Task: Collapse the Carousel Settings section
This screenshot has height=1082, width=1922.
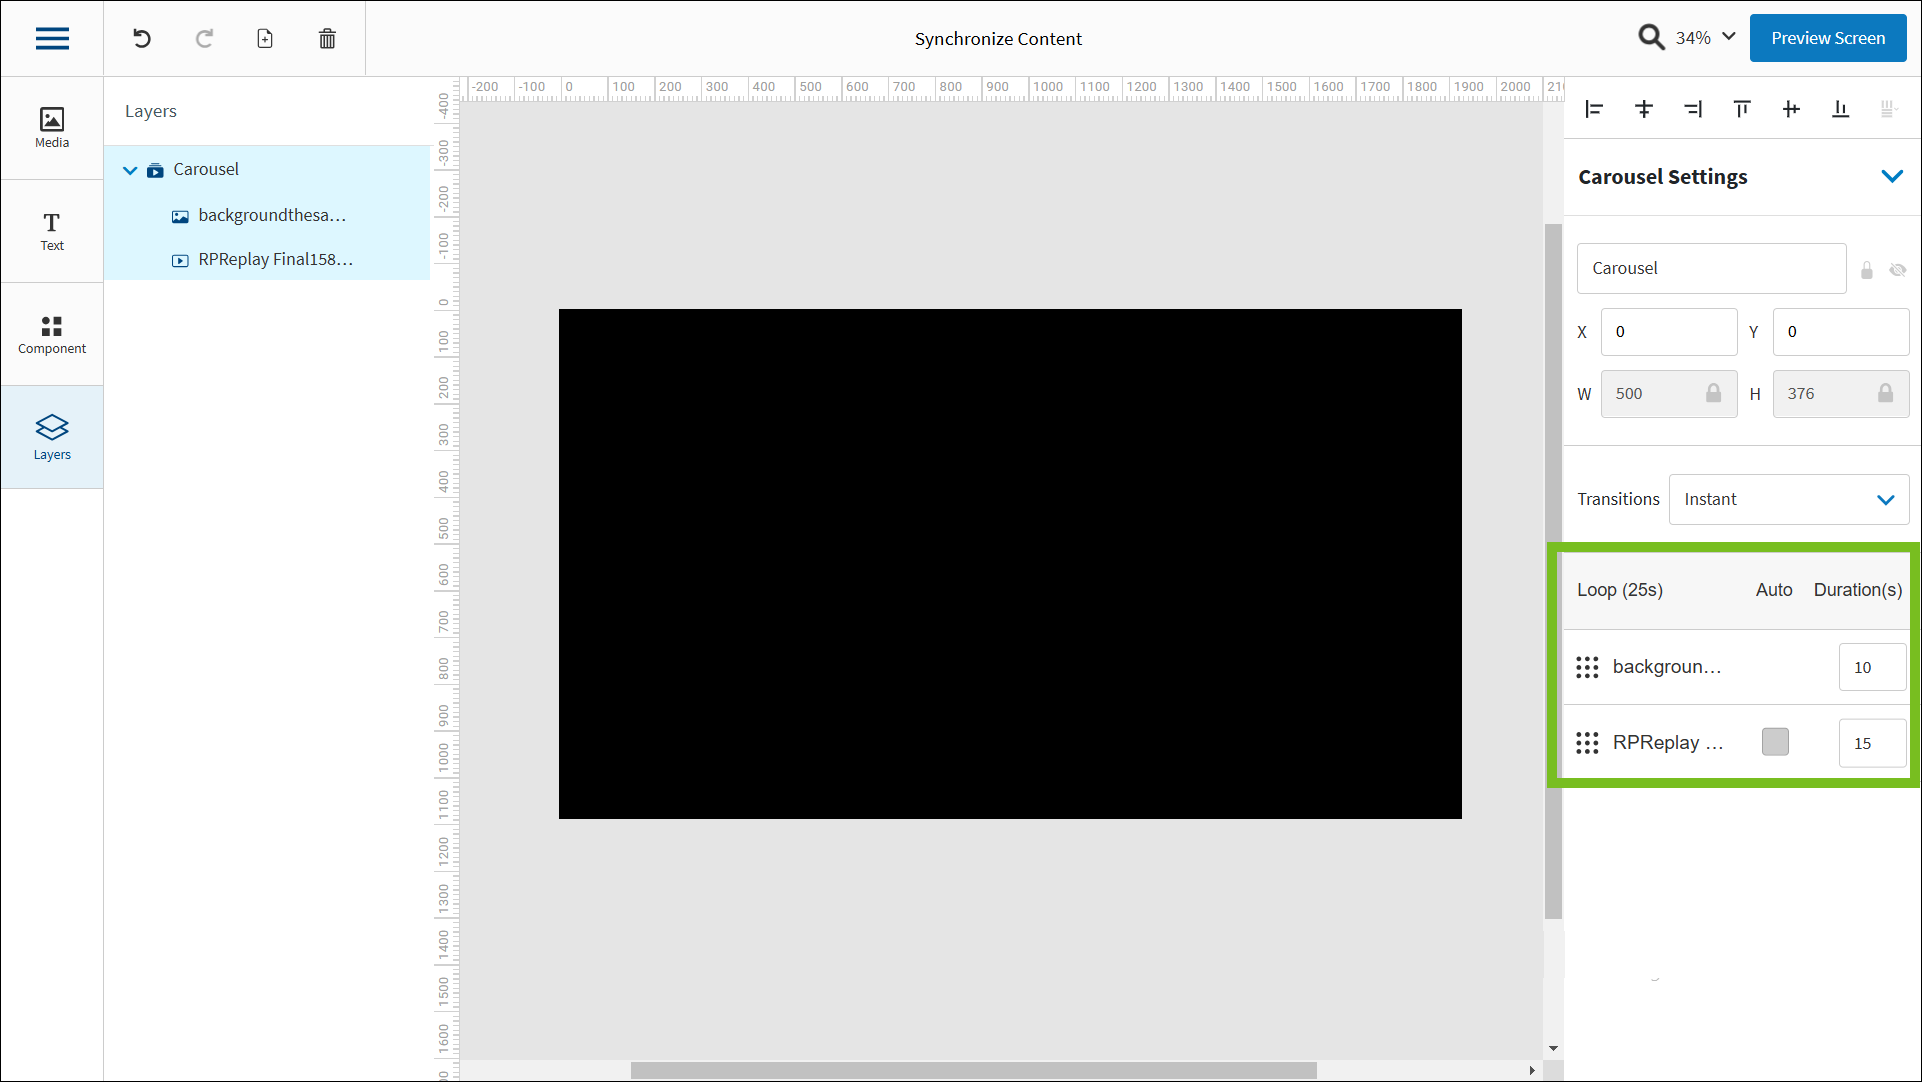Action: point(1893,176)
